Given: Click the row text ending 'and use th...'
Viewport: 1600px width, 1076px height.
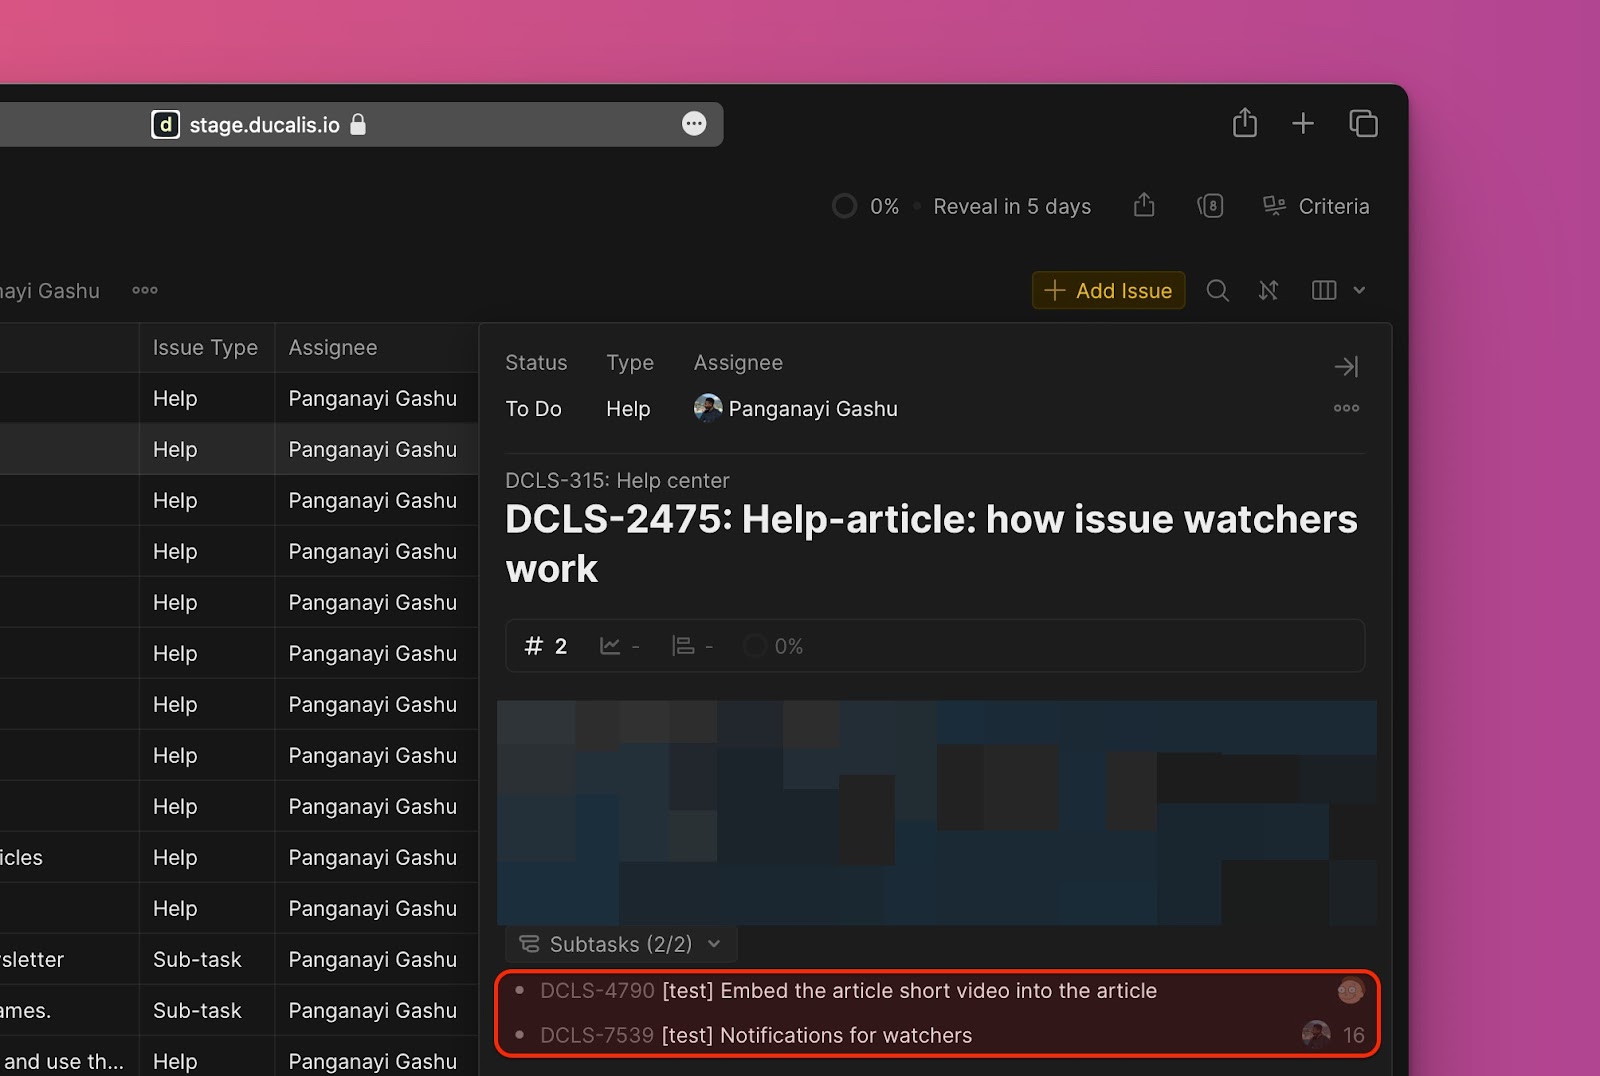Looking at the screenshot, I should [x=62, y=1061].
